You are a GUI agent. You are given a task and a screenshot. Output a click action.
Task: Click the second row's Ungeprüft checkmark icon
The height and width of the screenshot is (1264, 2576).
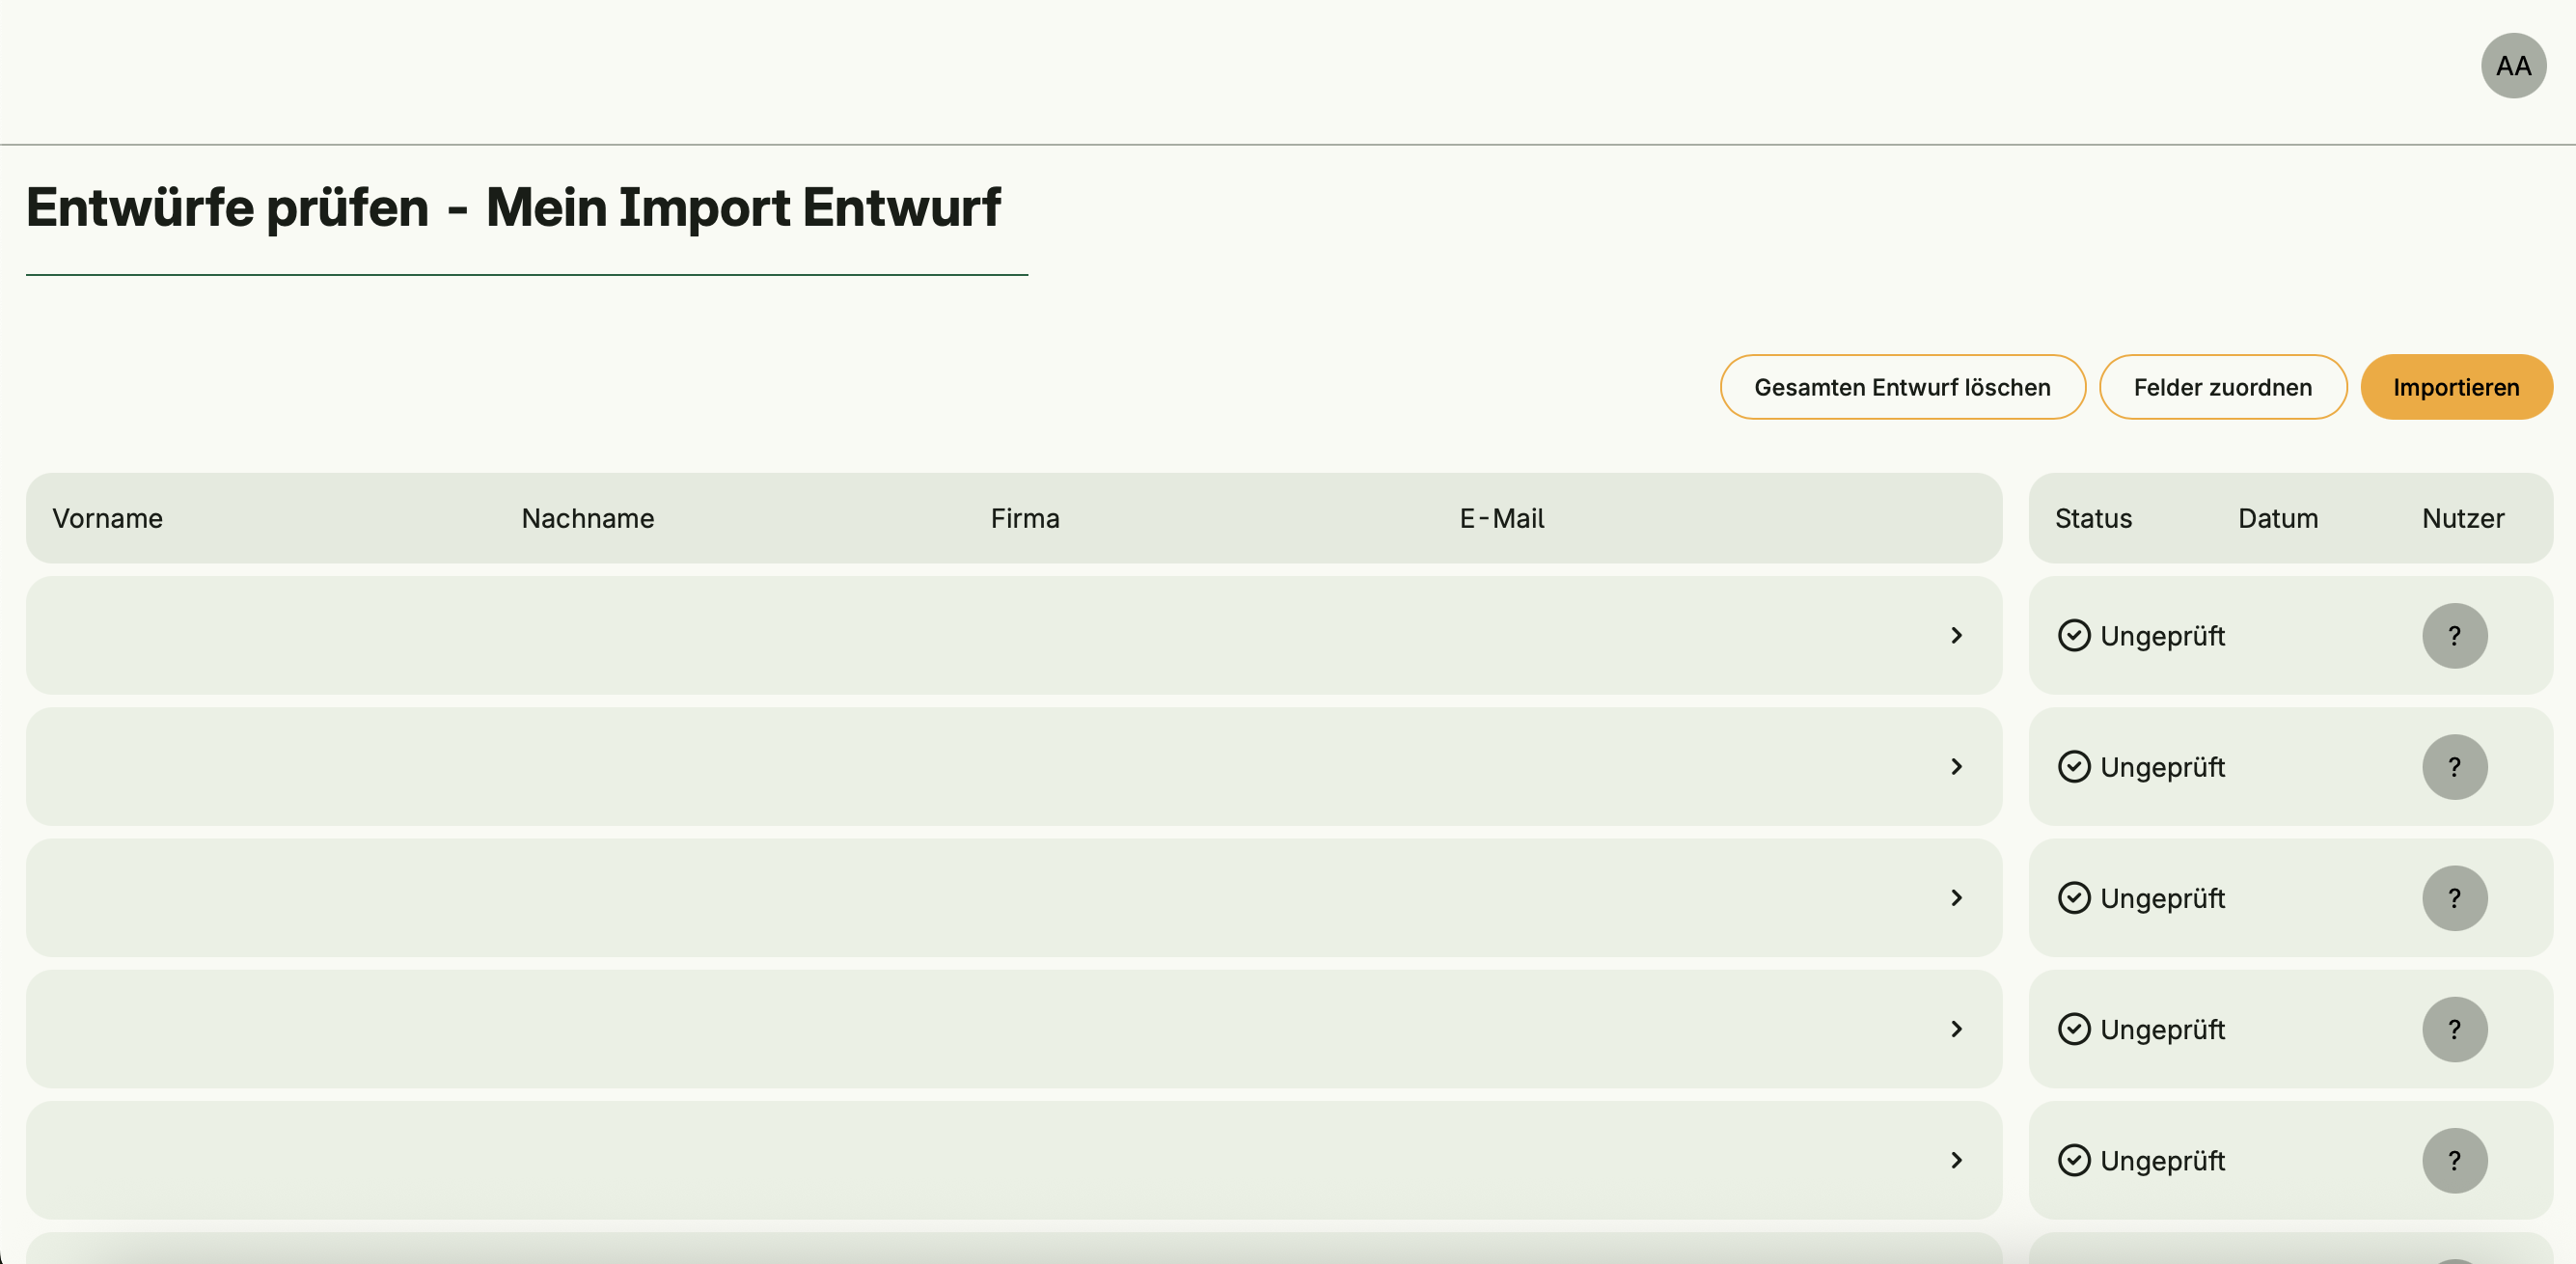pyautogui.click(x=2074, y=767)
